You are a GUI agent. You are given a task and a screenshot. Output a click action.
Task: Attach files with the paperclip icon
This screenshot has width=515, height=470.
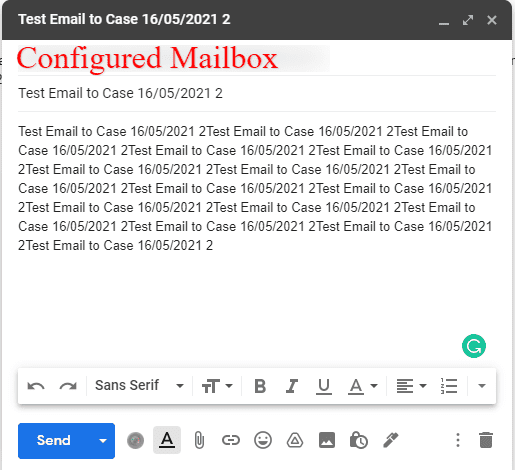pos(199,440)
